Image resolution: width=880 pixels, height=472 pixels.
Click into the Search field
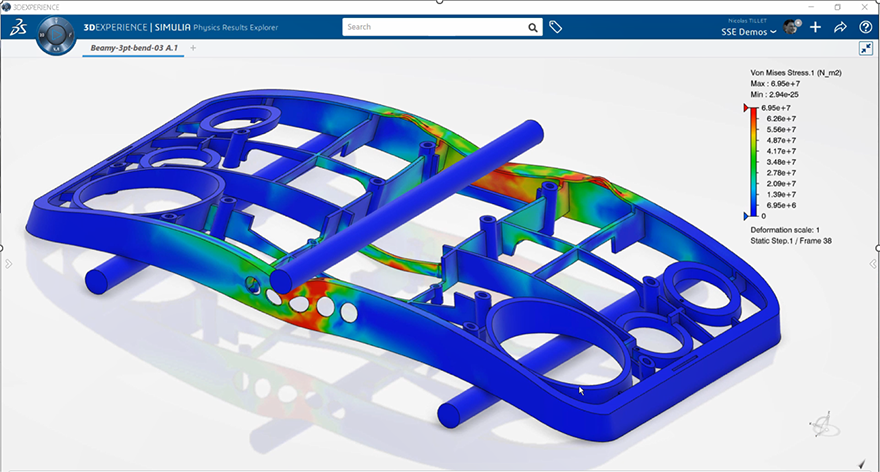pyautogui.click(x=434, y=28)
